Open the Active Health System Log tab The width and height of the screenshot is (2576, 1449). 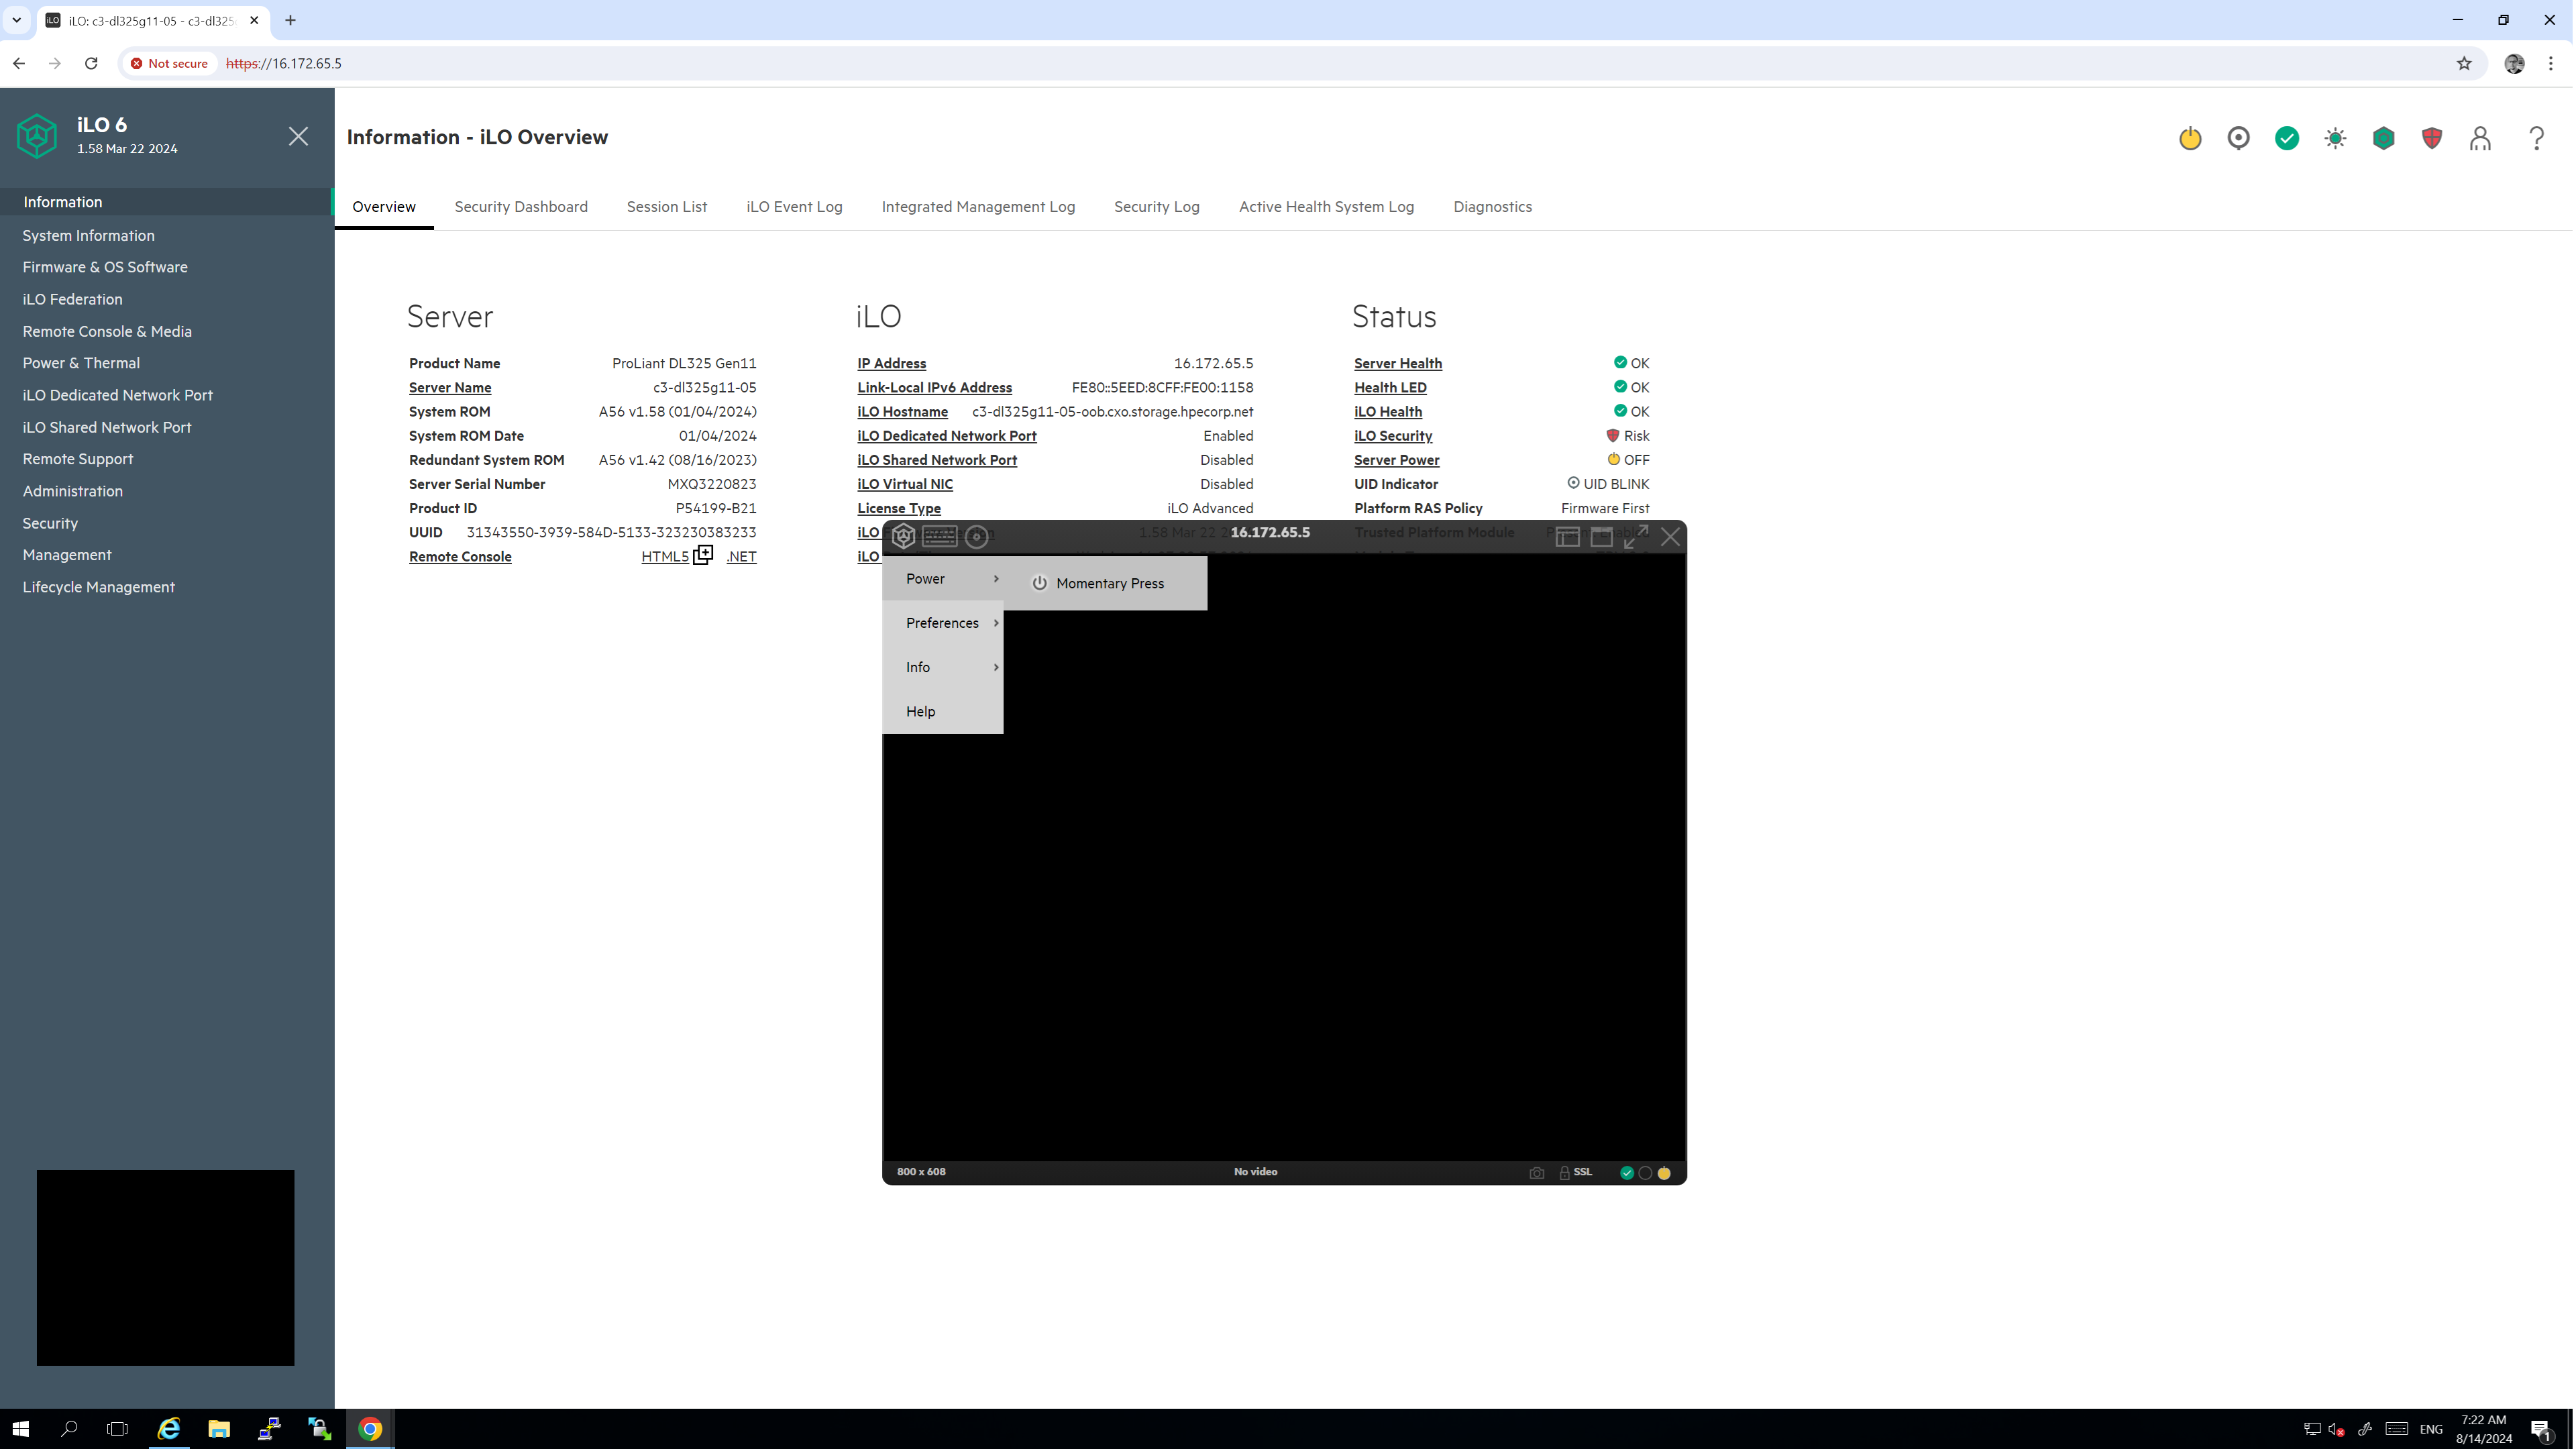[1326, 207]
